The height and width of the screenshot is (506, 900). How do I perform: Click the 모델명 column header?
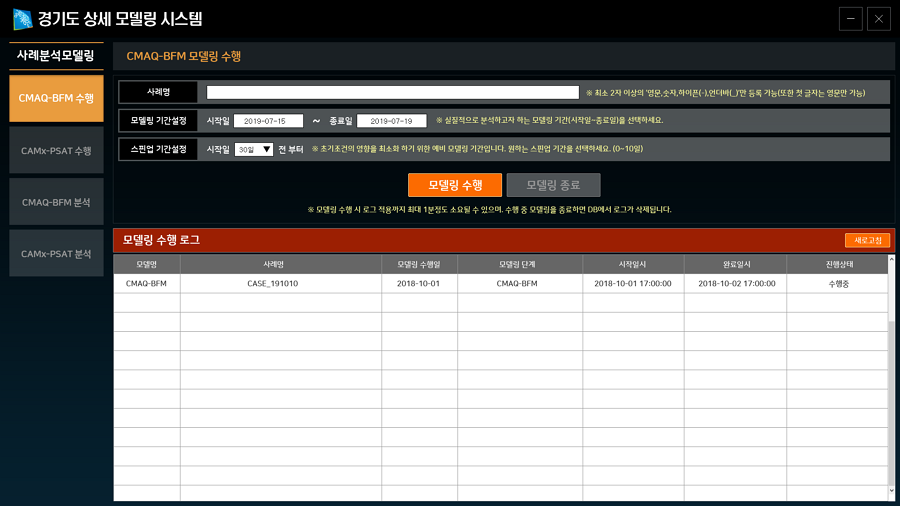point(146,264)
